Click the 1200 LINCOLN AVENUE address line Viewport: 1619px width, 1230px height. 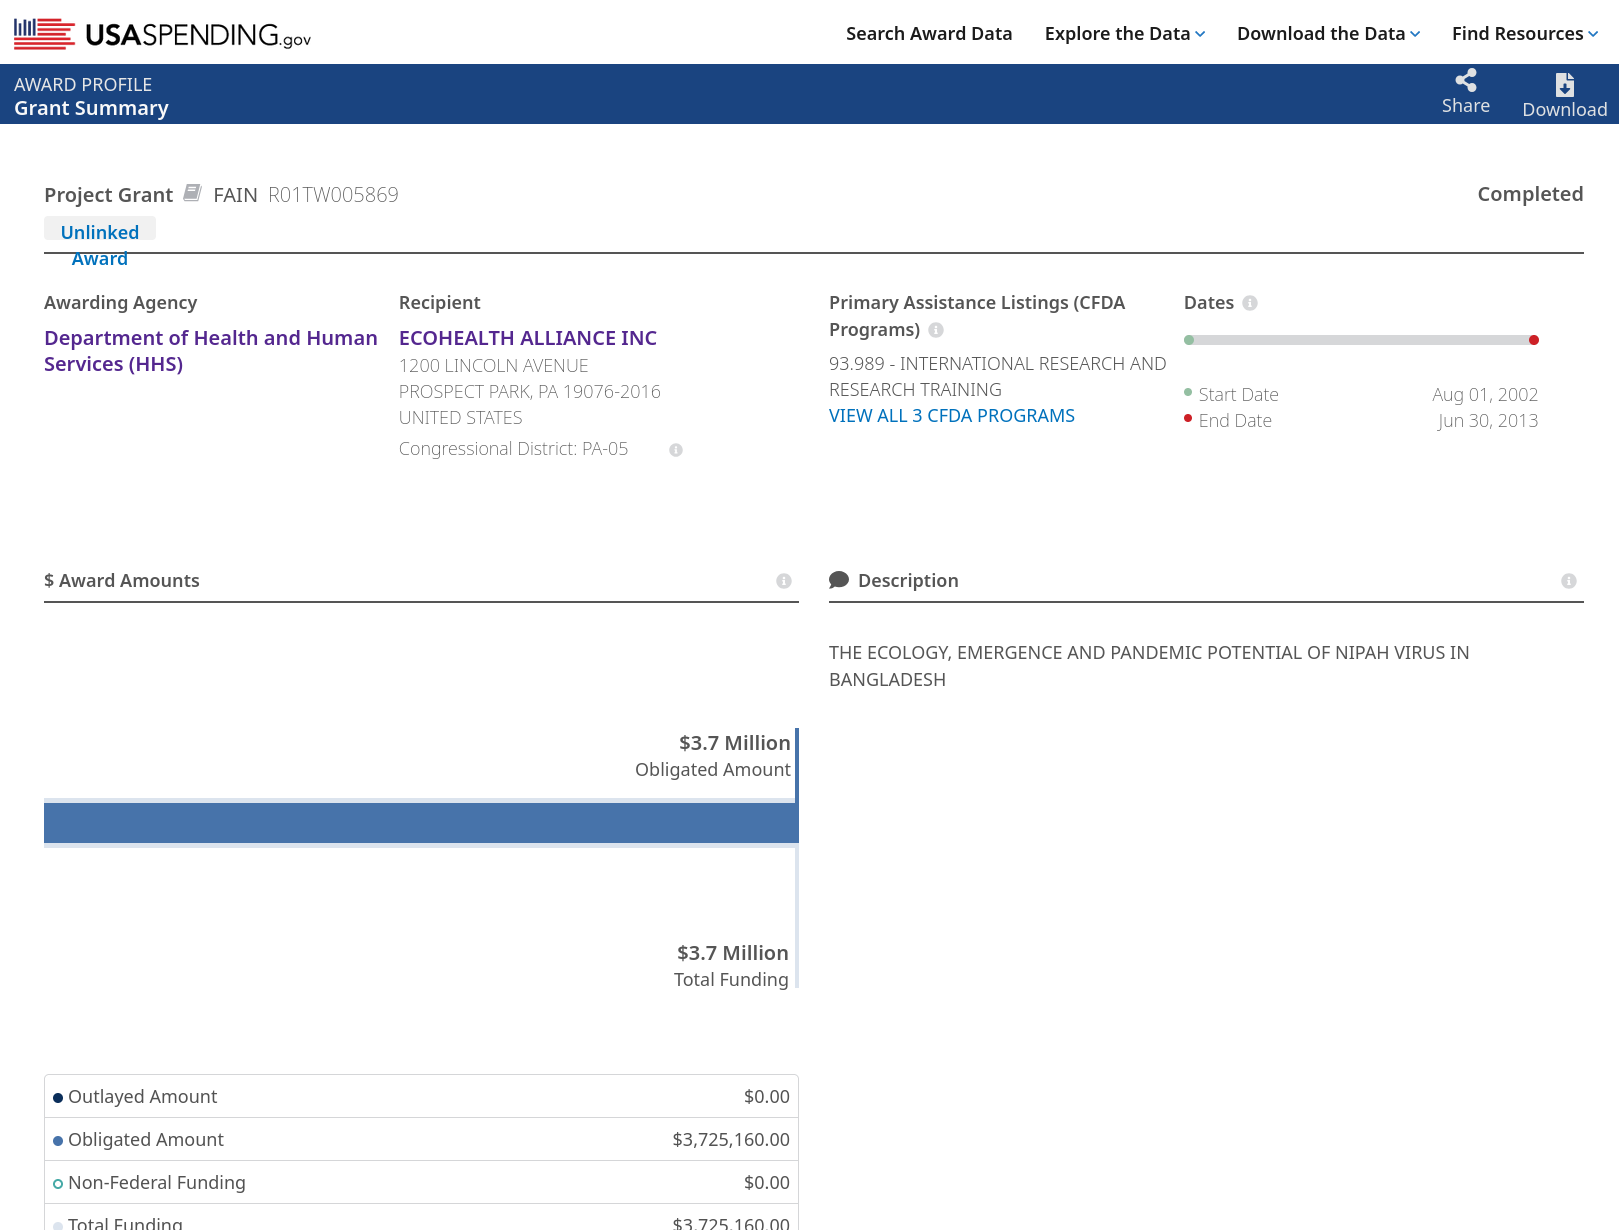[494, 366]
